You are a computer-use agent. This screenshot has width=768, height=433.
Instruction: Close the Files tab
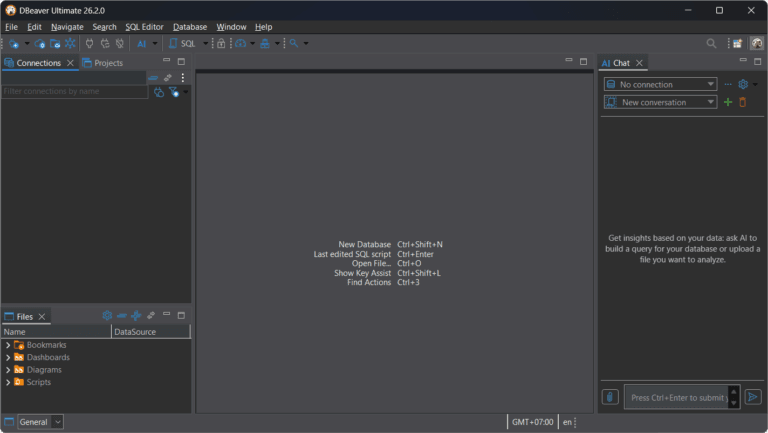tap(42, 317)
